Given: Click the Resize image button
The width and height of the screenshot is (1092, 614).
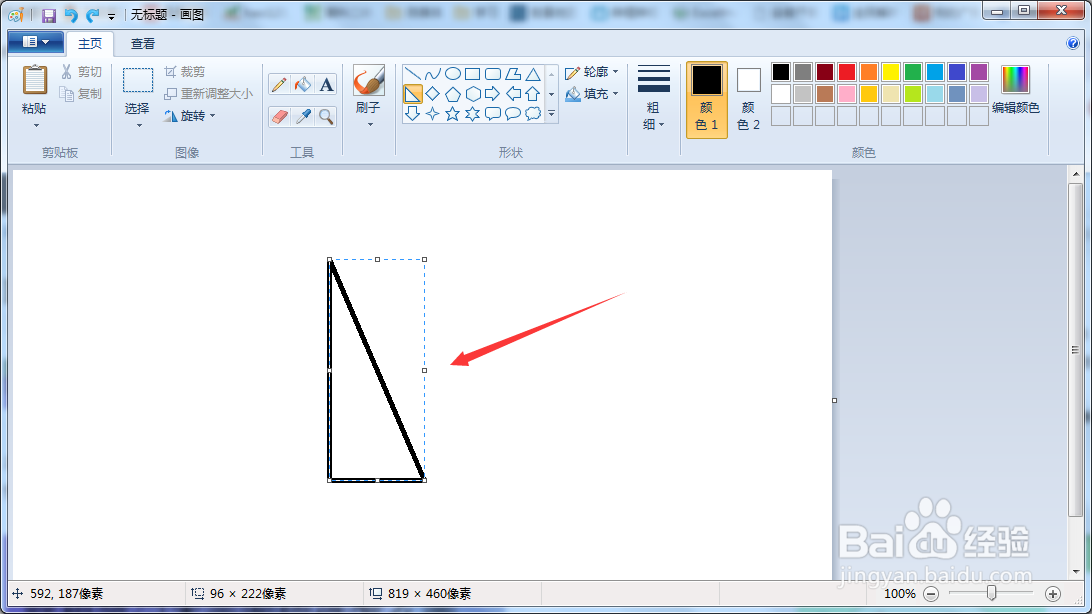Looking at the screenshot, I should [x=208, y=93].
